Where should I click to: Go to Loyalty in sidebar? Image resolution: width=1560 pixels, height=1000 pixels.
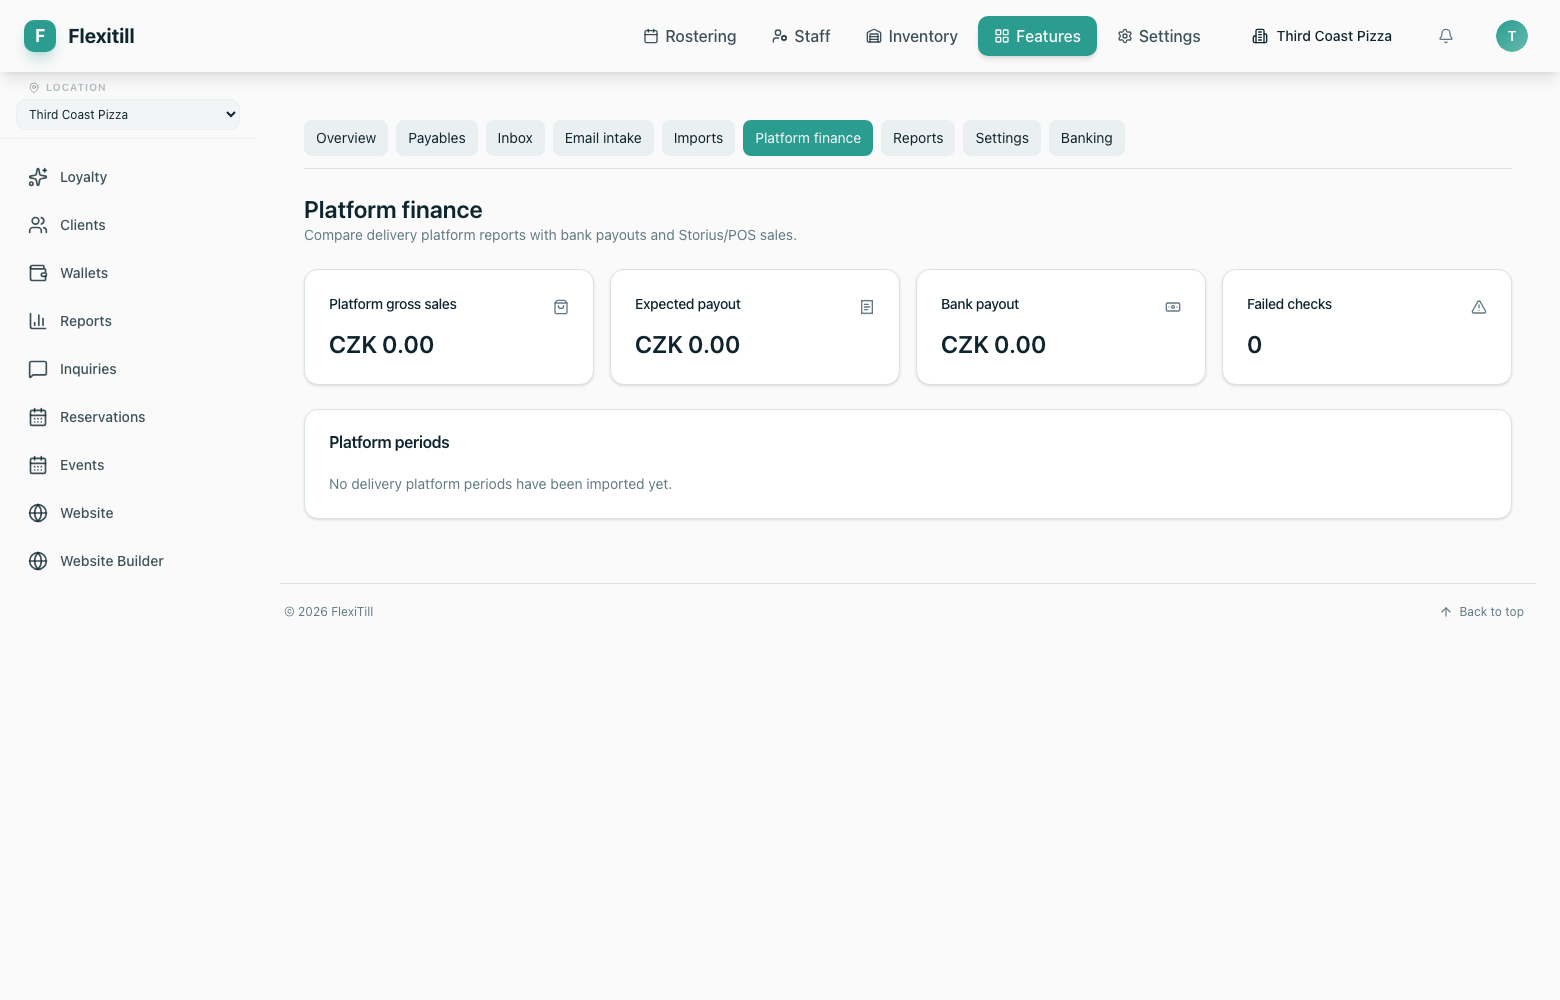tap(128, 177)
